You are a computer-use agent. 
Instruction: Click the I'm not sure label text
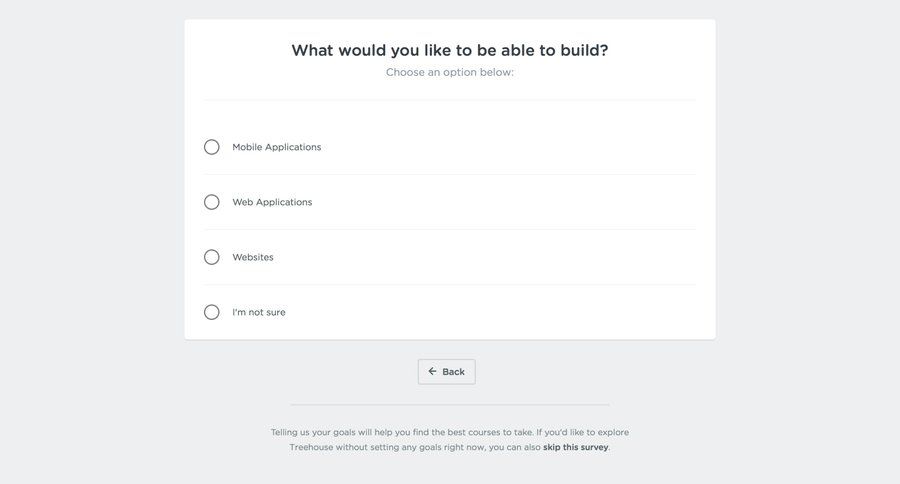259,312
